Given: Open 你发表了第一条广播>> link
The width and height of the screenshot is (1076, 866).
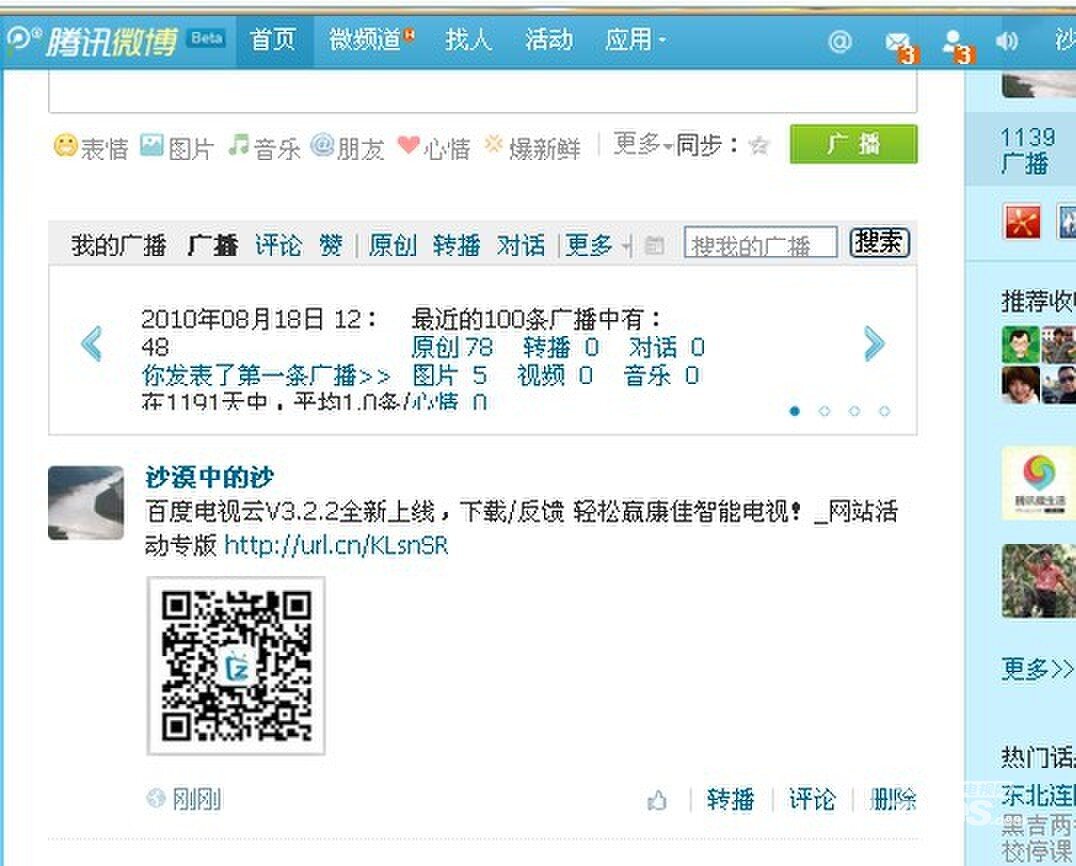Looking at the screenshot, I should point(266,376).
